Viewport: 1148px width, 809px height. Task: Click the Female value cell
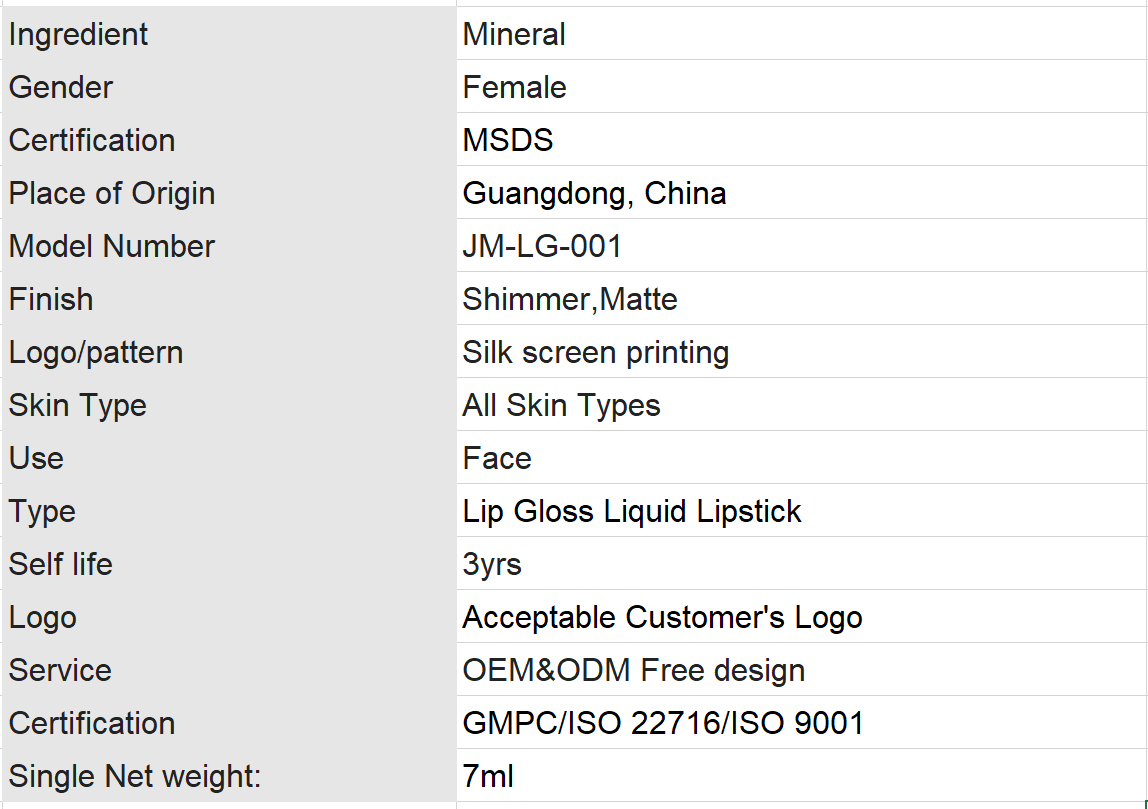click(802, 86)
